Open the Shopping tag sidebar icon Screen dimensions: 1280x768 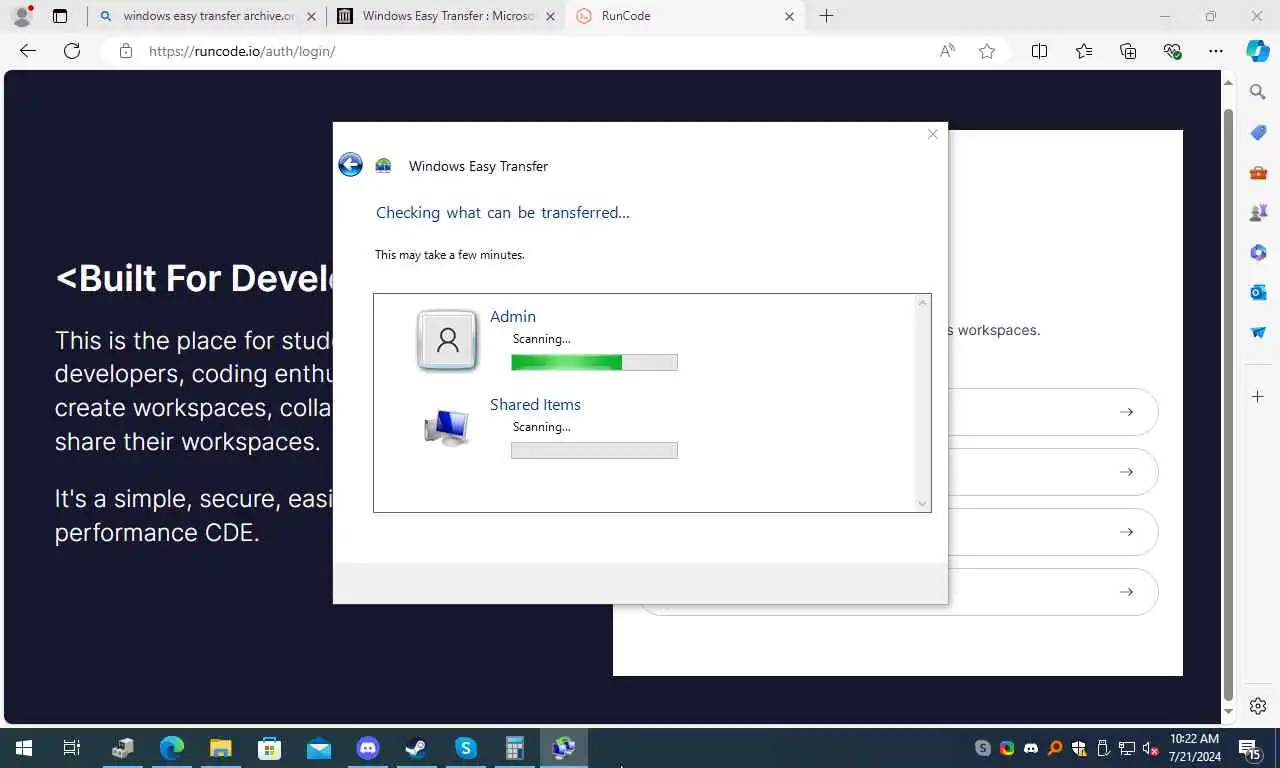tap(1258, 133)
